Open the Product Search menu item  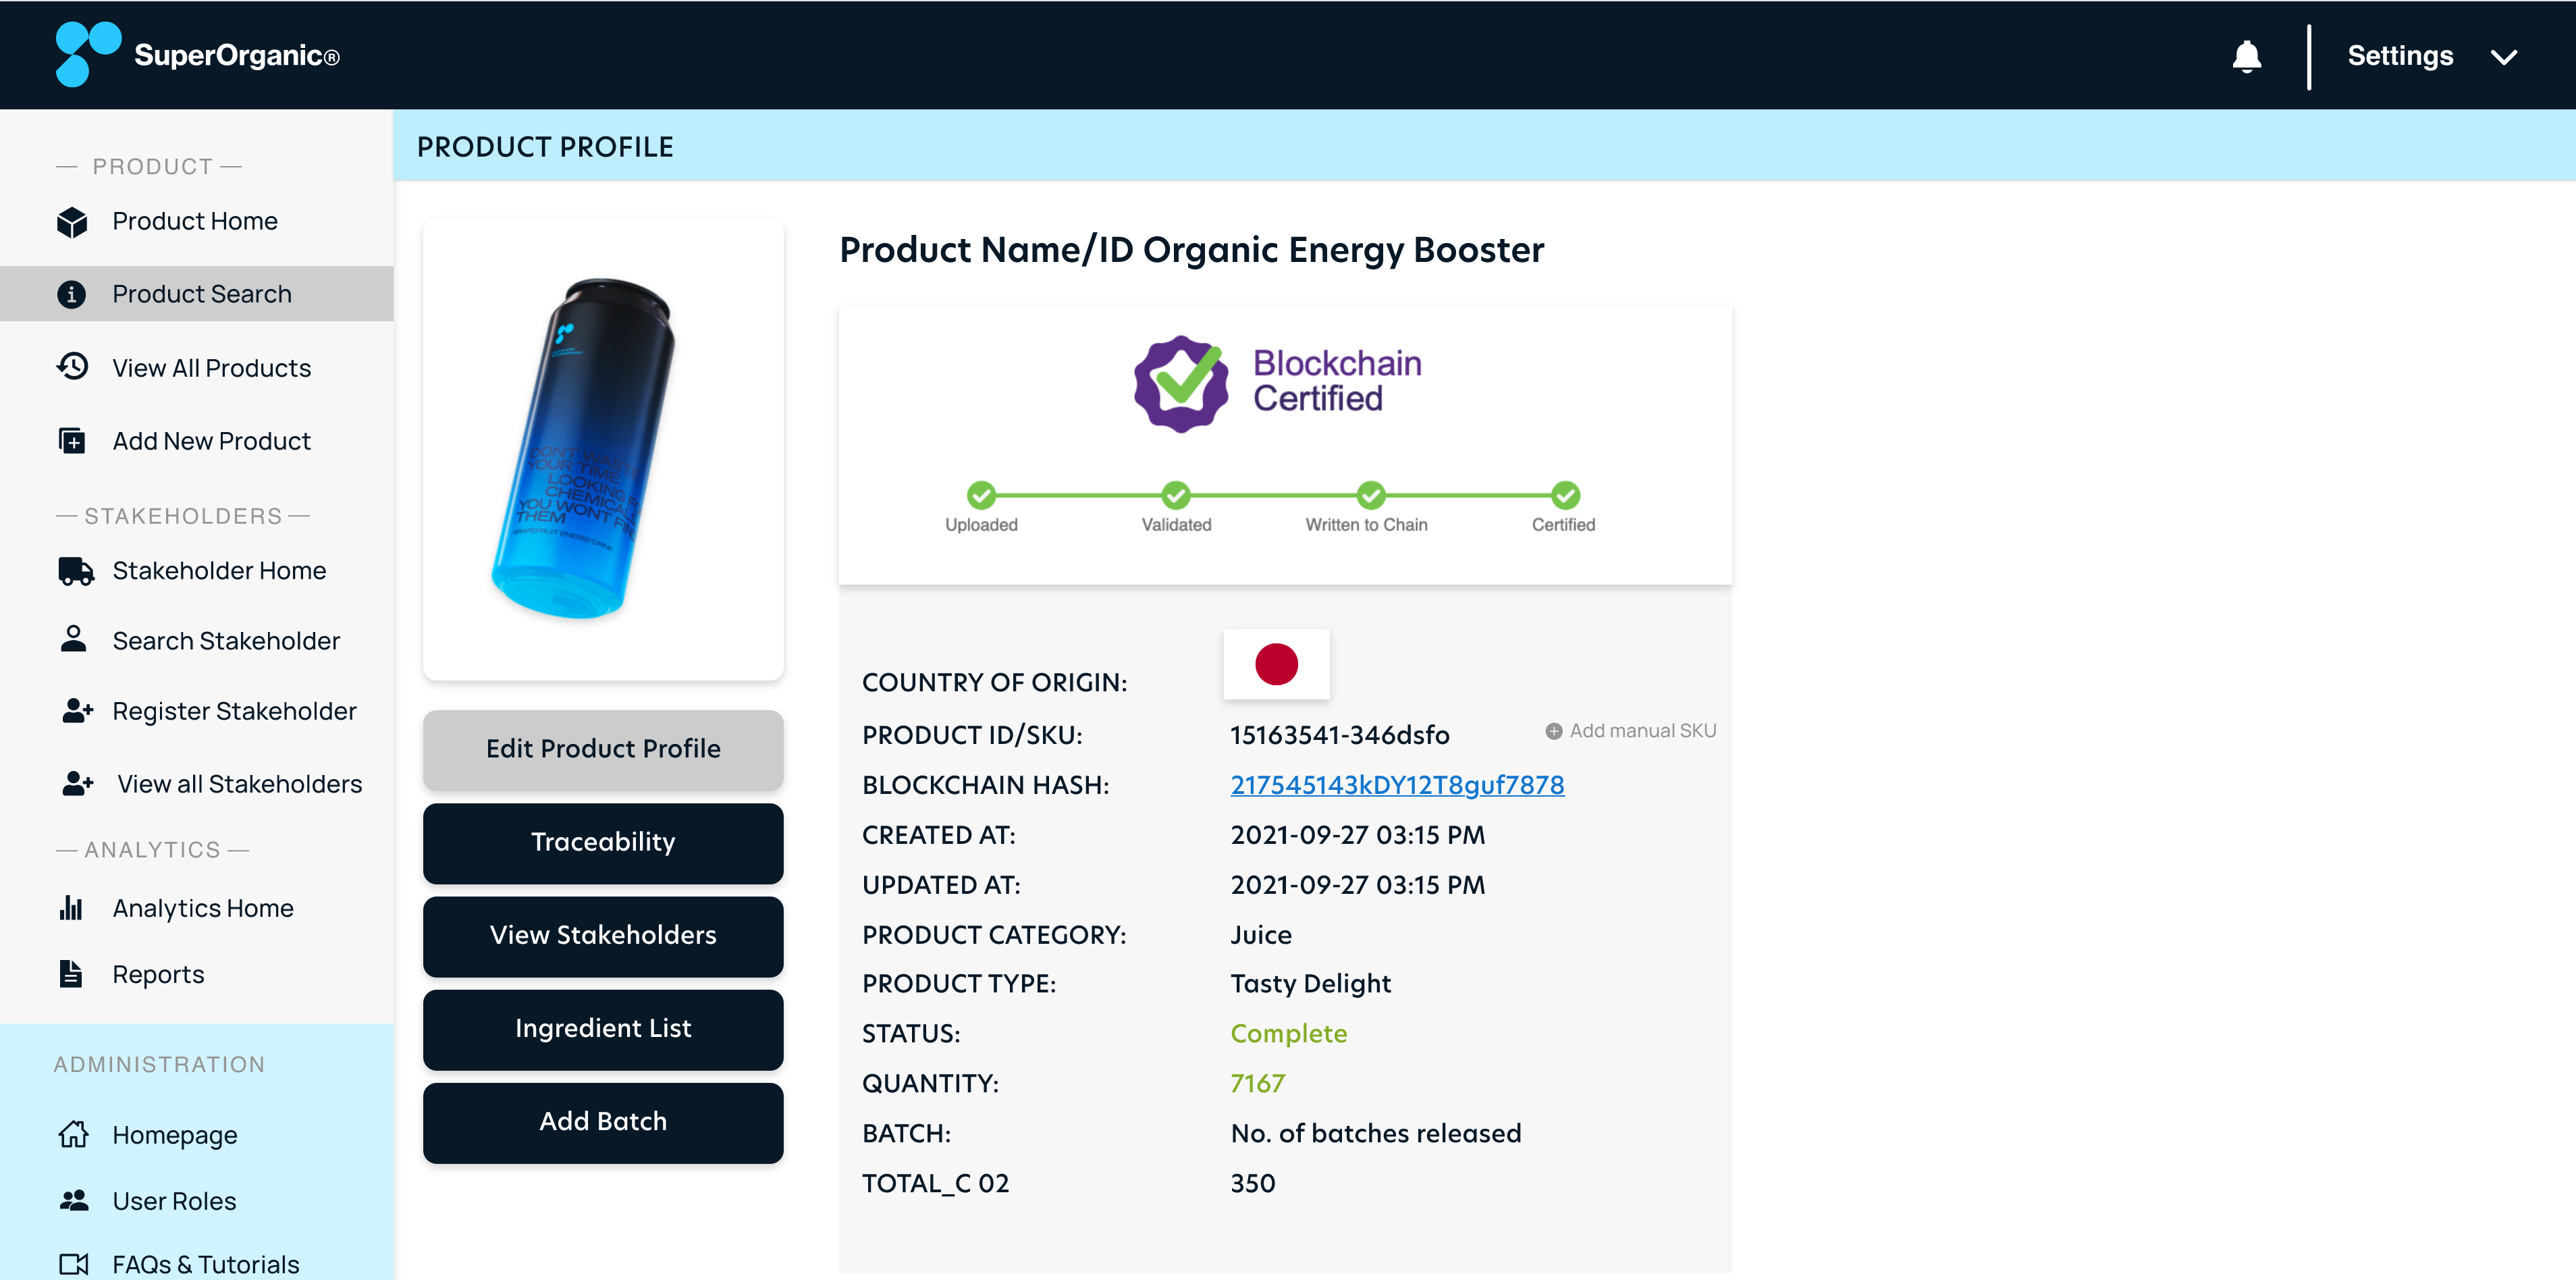(201, 294)
